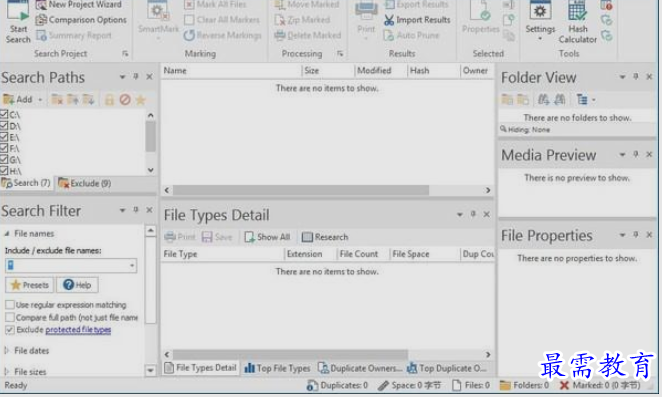Image resolution: width=662 pixels, height=397 pixels.
Task: Click the remove path folder icon
Action: click(x=57, y=100)
